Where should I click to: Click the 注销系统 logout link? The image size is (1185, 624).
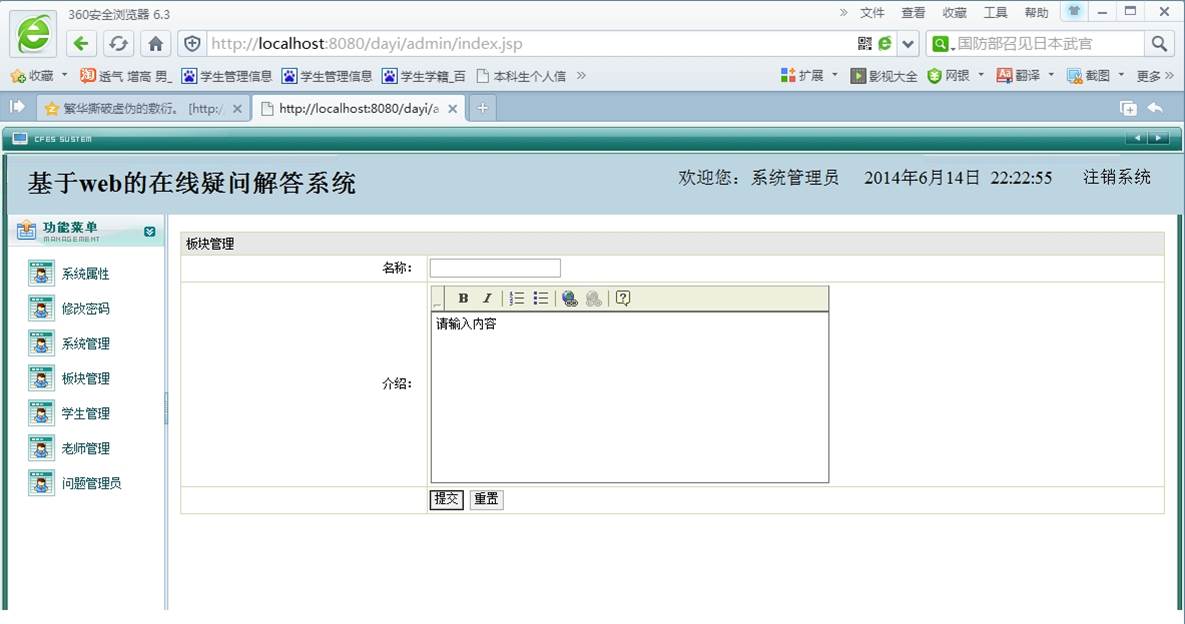pos(1117,176)
